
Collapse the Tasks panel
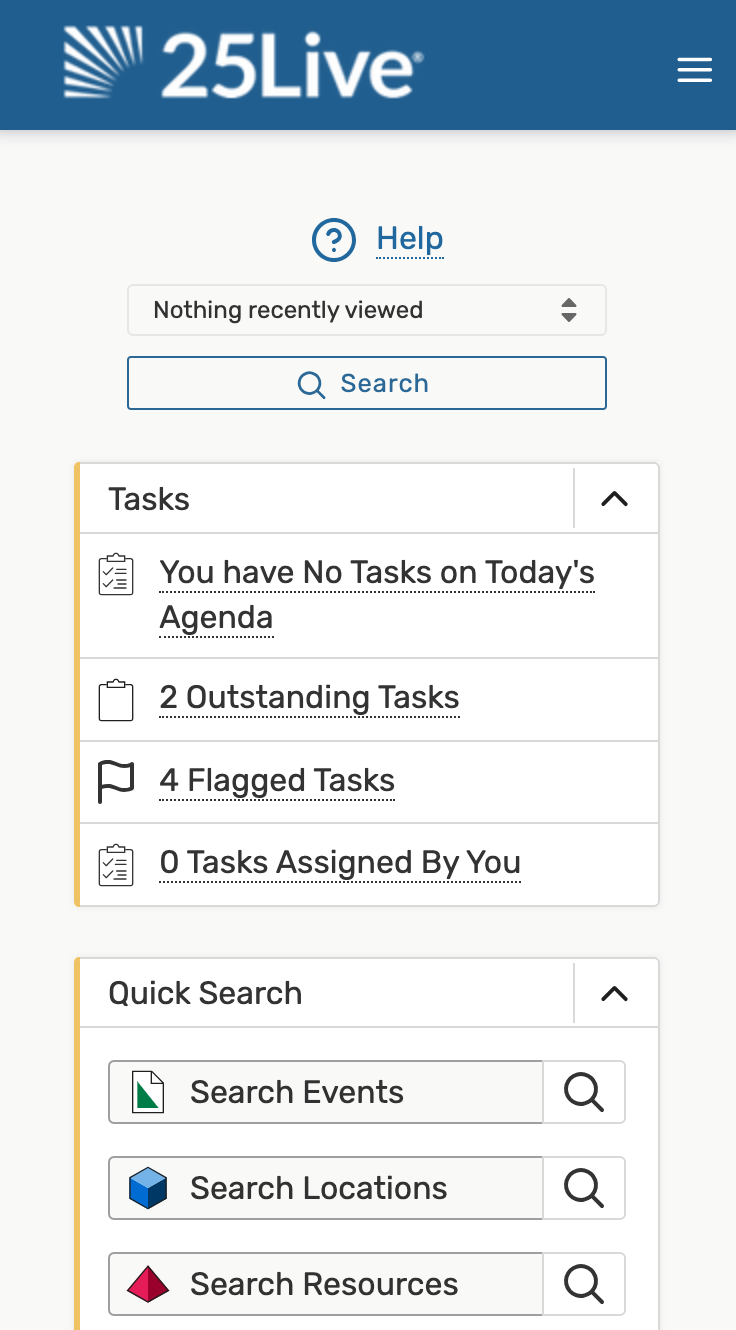click(x=614, y=499)
